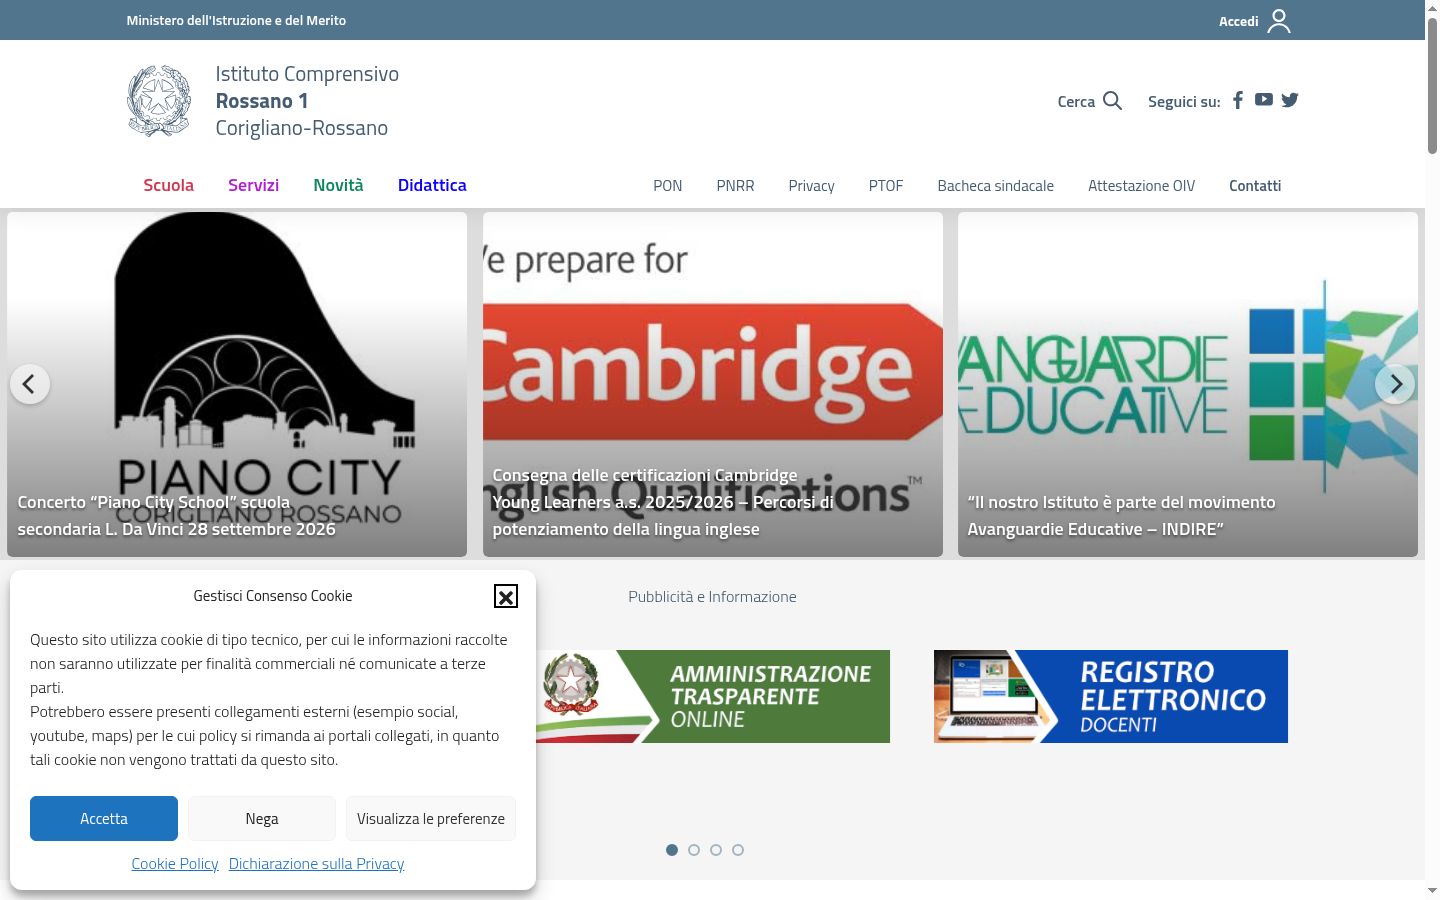This screenshot has height=900, width=1440.
Task: Click Ministero dell'Istruzione e del Merito link
Action: coord(236,20)
